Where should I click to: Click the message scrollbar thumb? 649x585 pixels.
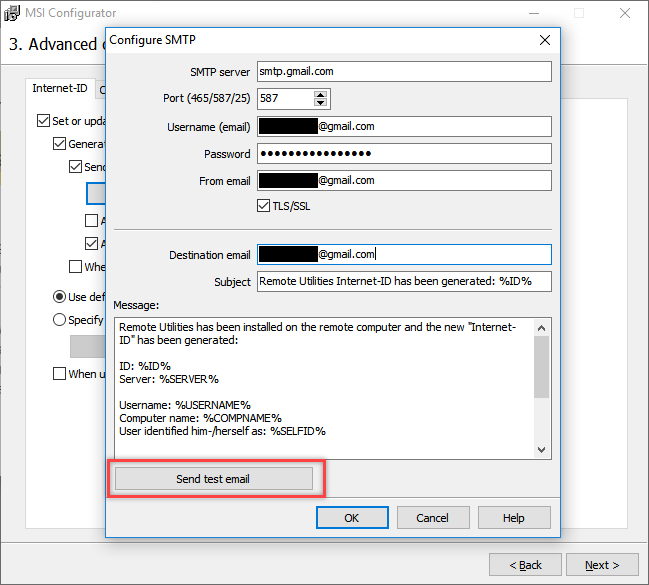541,367
